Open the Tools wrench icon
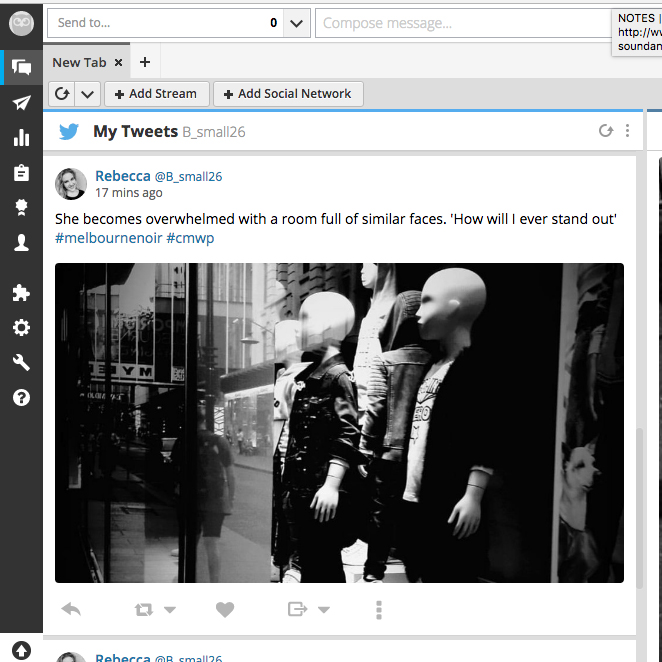This screenshot has height=662, width=662. coord(21,363)
